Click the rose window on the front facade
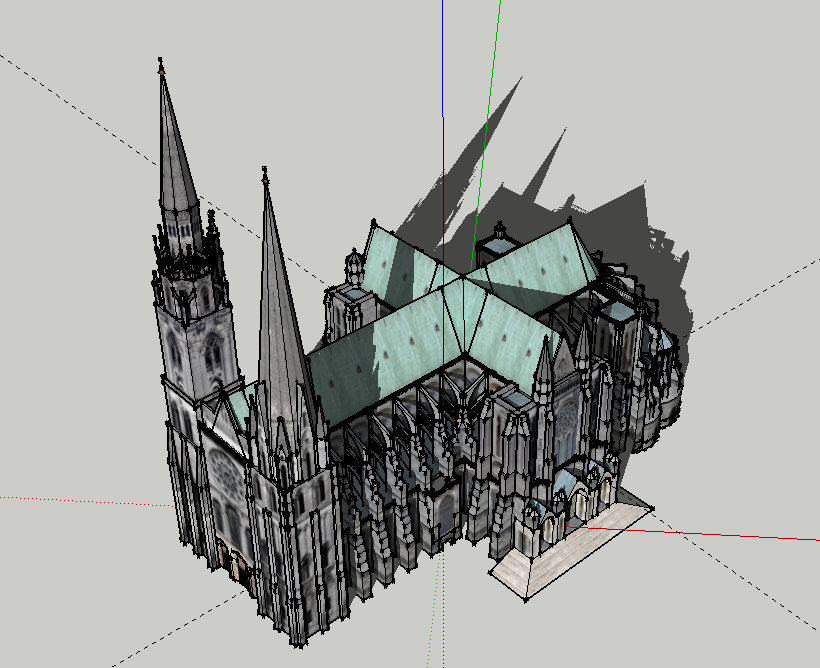 [x=227, y=474]
